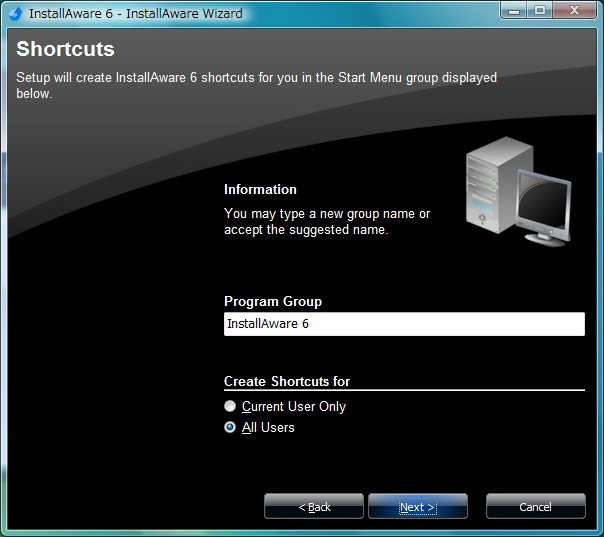Click the Program Group input field
The image size is (604, 537).
coord(404,324)
